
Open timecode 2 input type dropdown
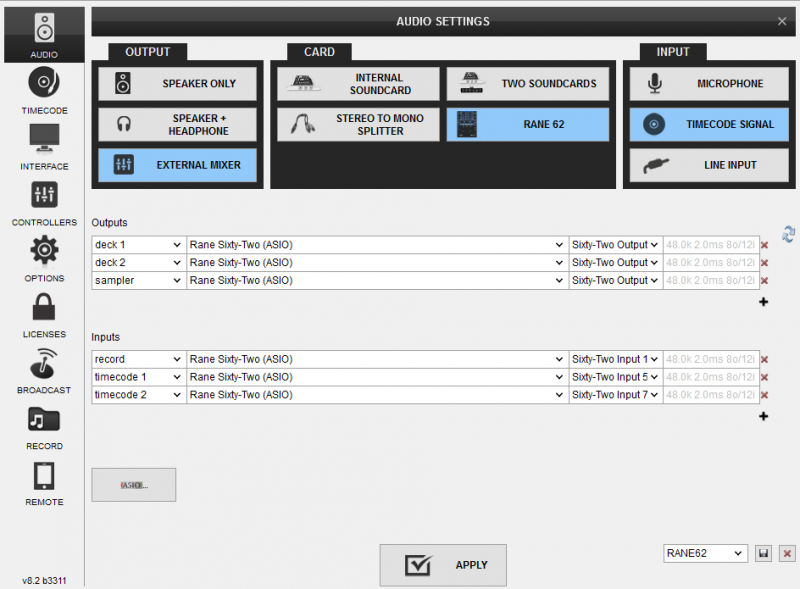139,395
